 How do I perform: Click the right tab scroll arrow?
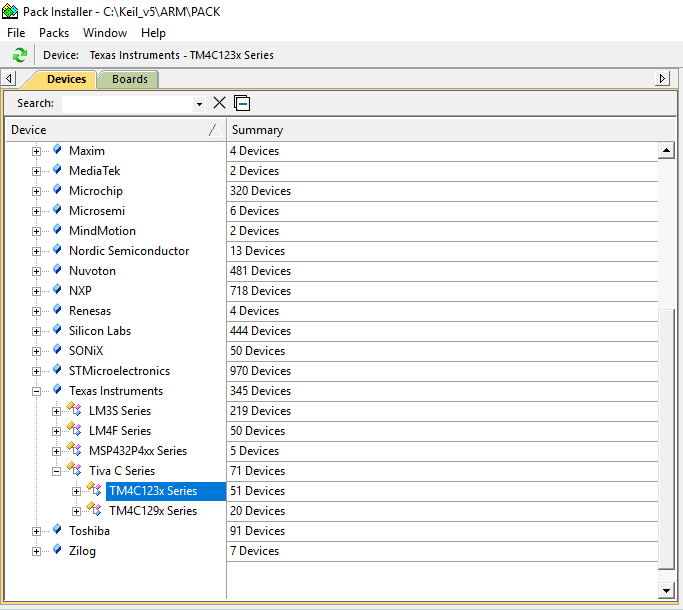pyautogui.click(x=662, y=79)
